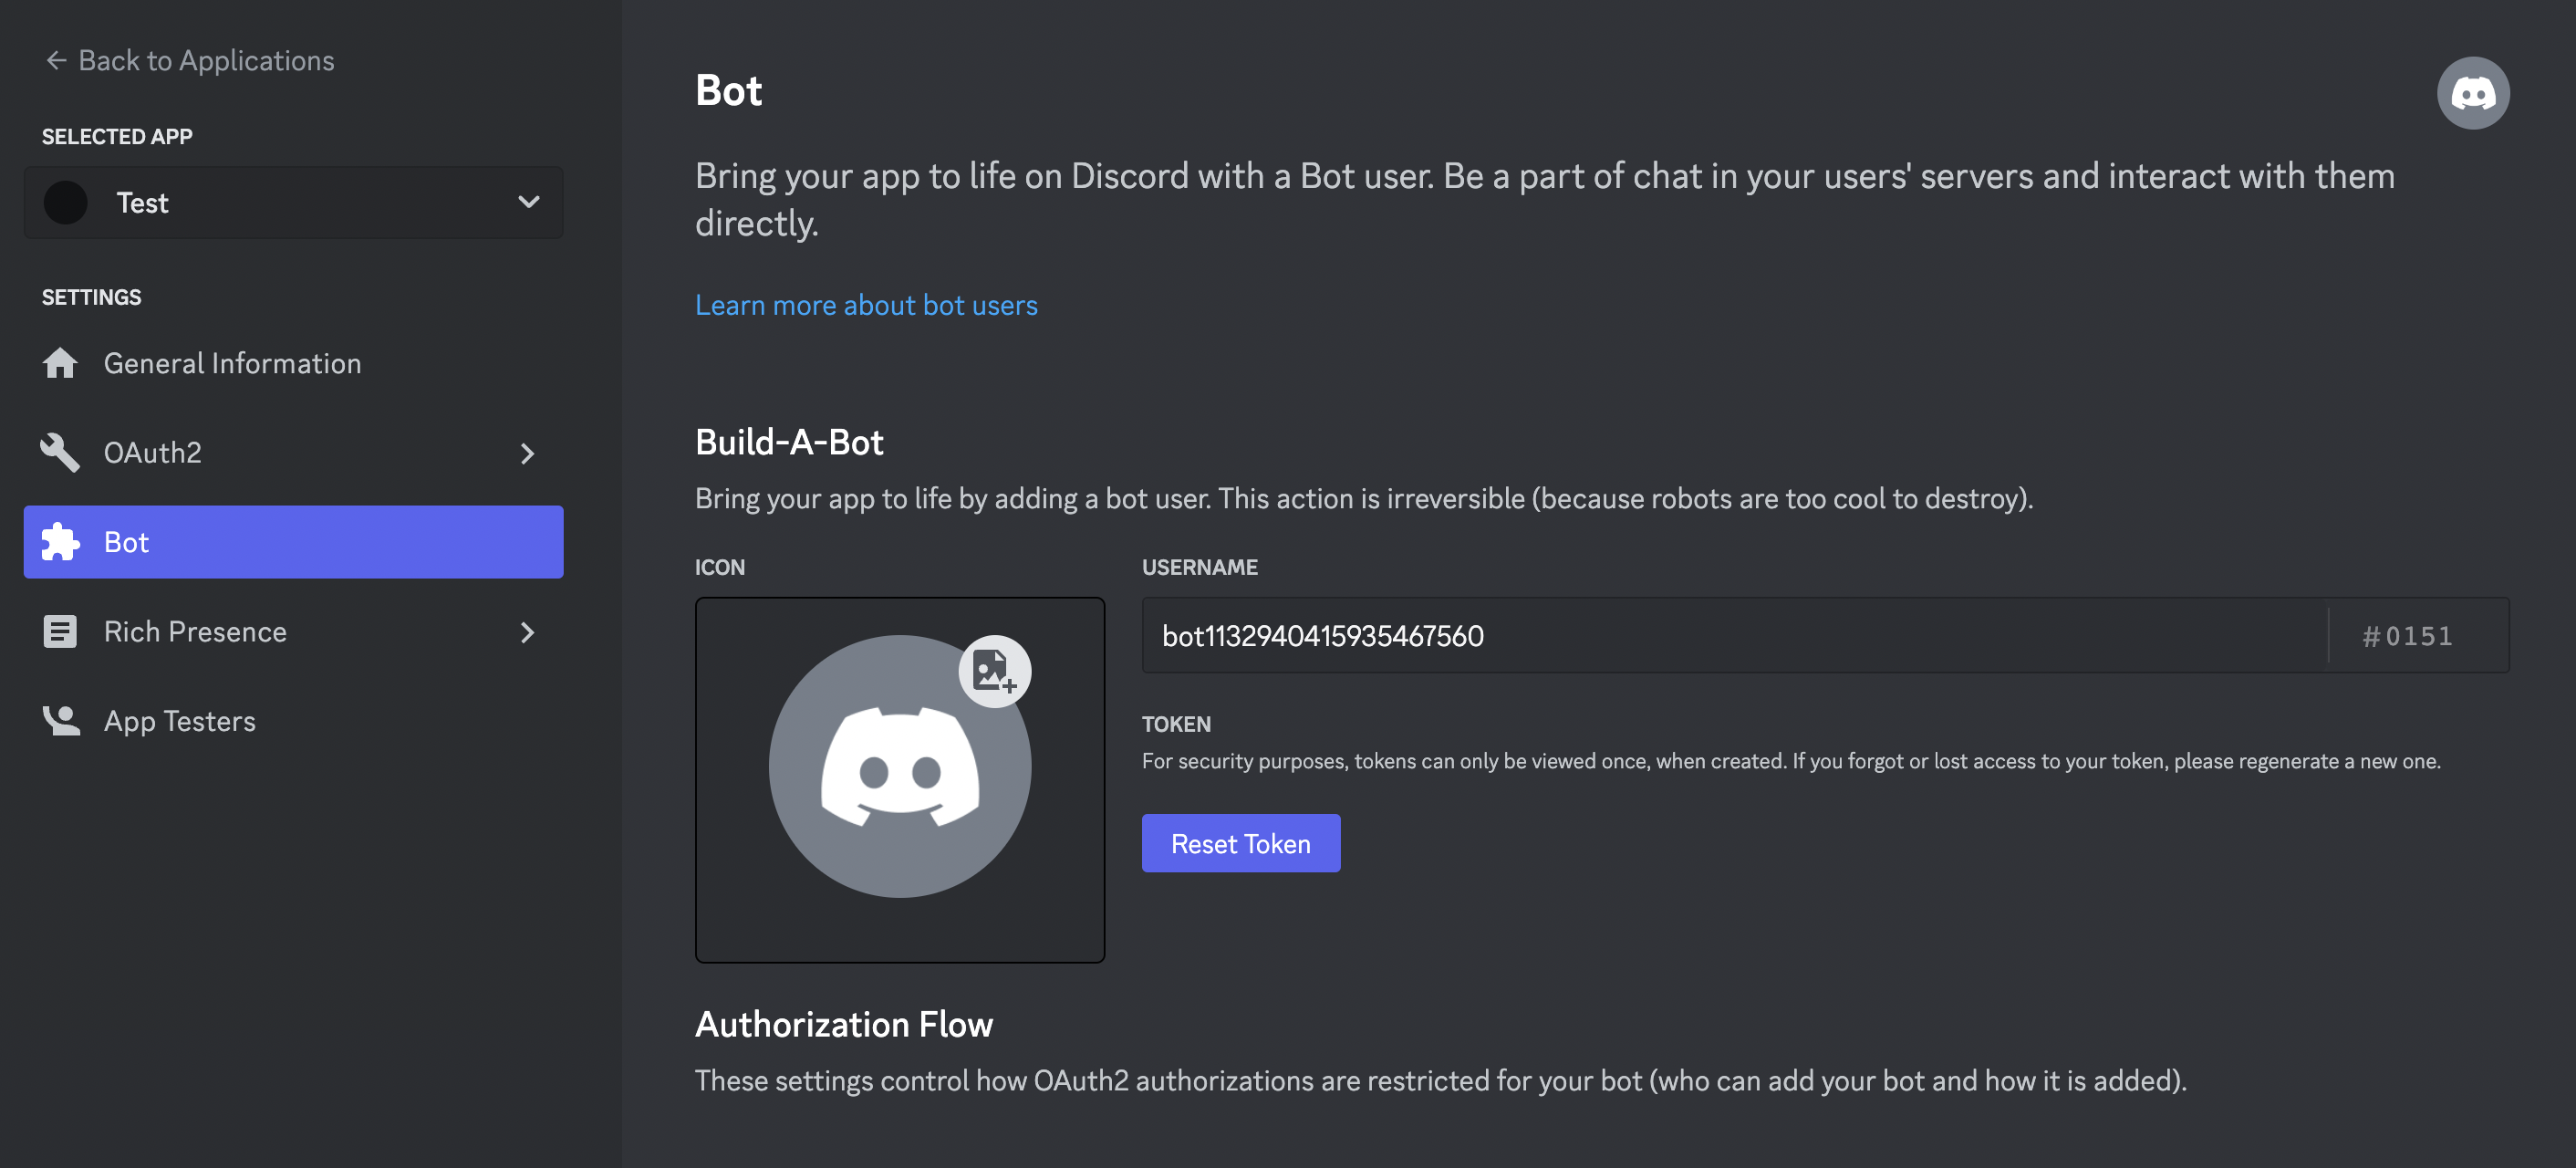Click the home icon for General Information
Image resolution: width=2576 pixels, height=1168 pixels.
tap(60, 363)
